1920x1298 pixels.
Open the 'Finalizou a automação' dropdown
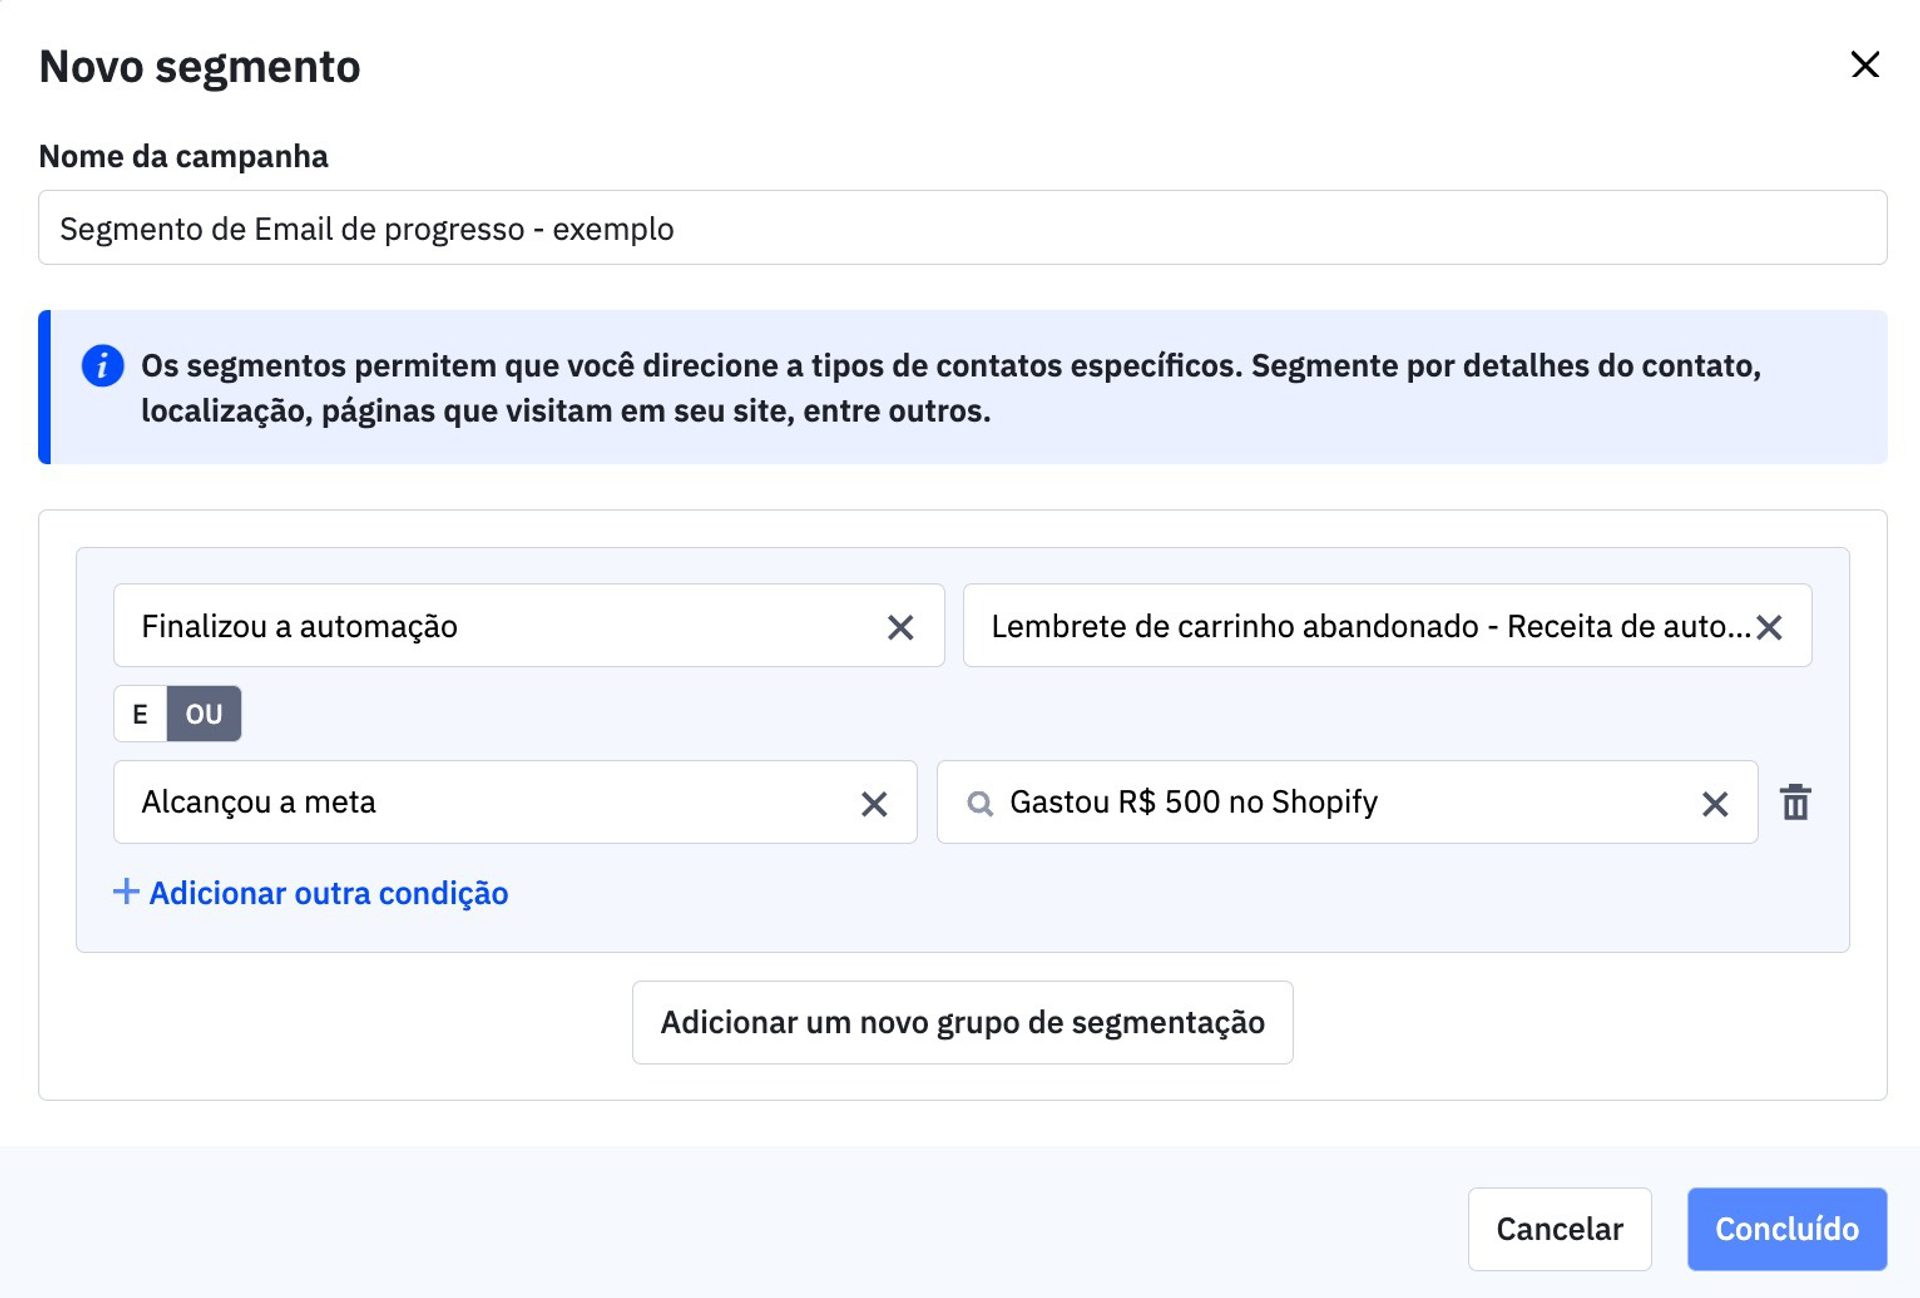500,626
